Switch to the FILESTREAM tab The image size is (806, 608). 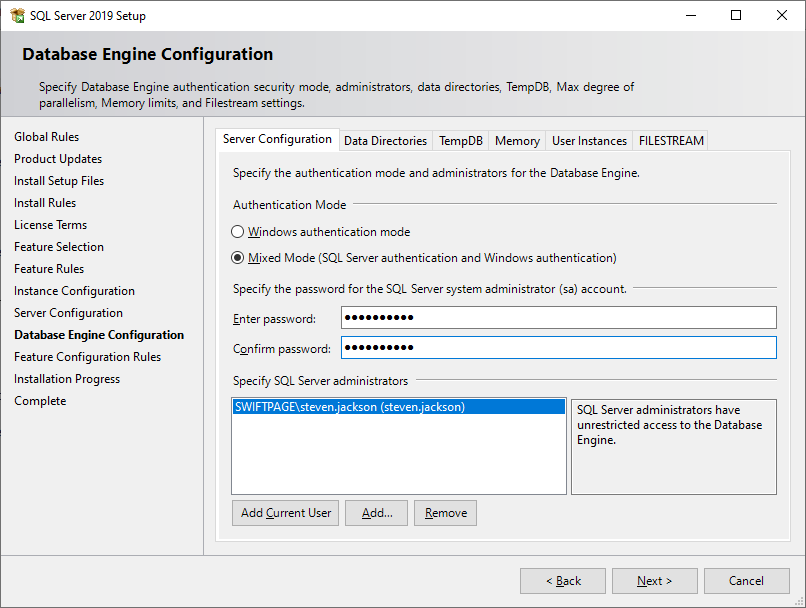(x=671, y=141)
